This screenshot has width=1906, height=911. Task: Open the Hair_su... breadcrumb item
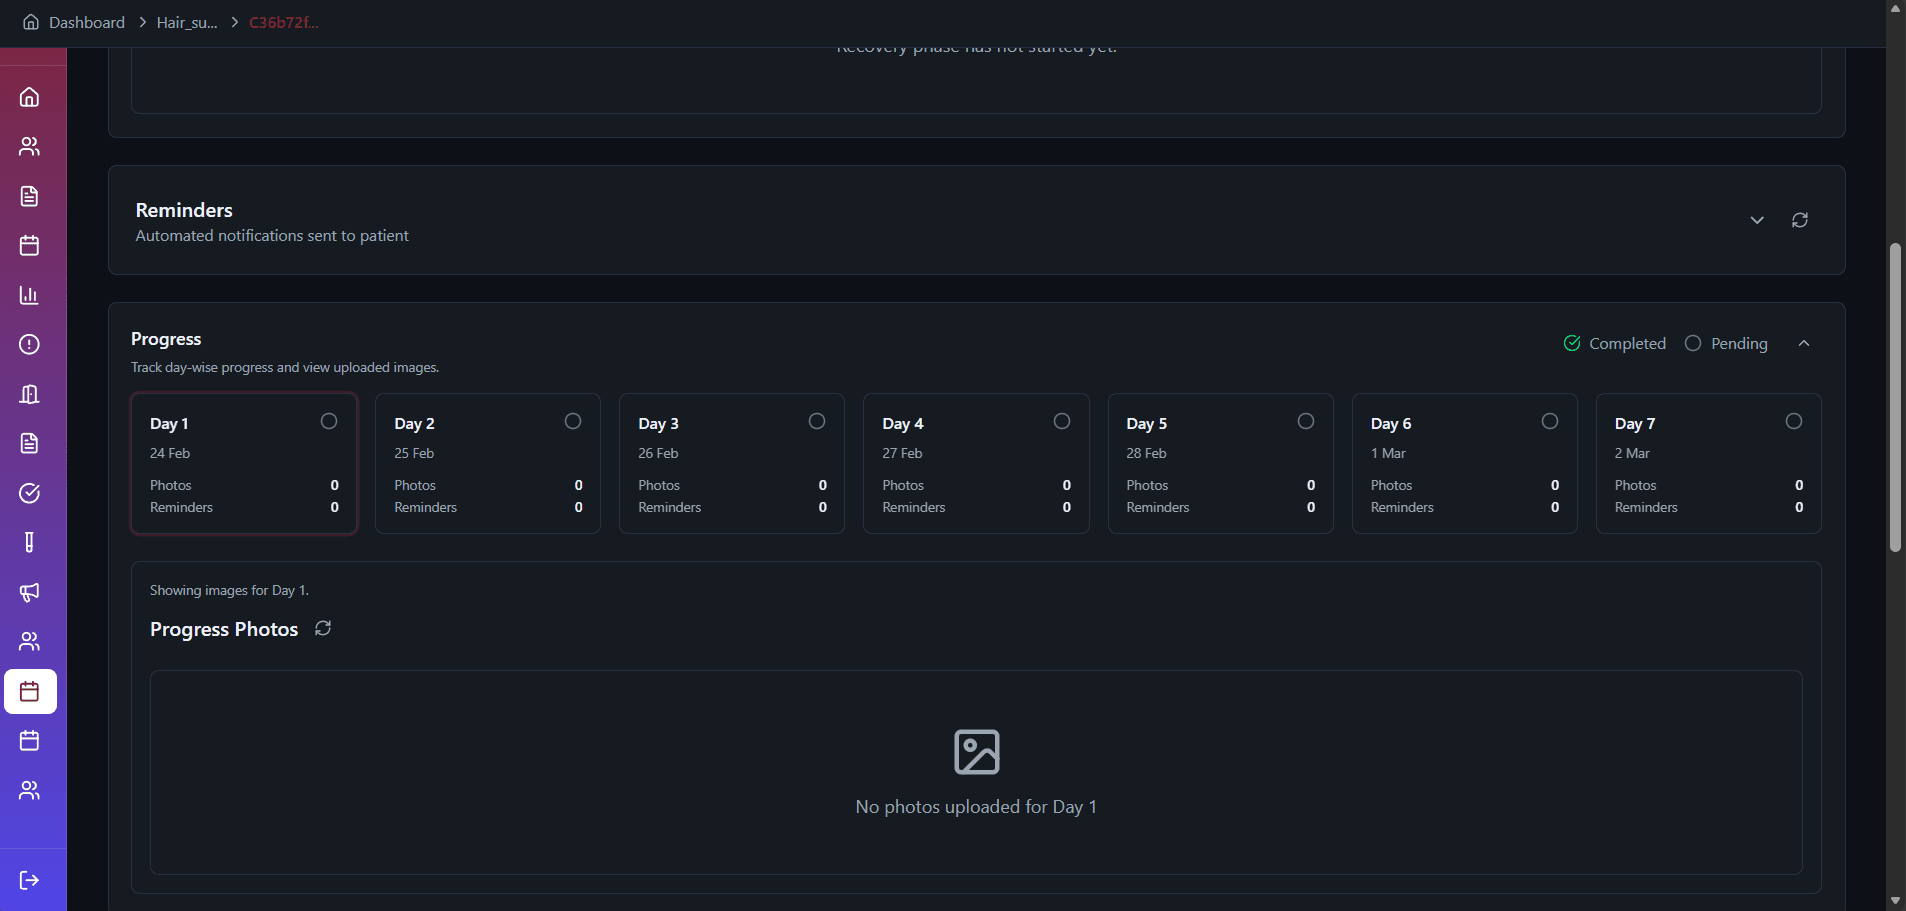(186, 22)
